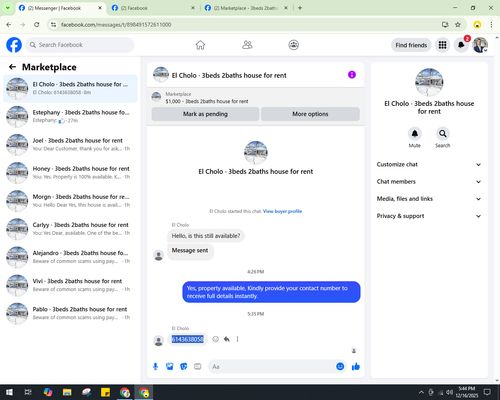
Task: Switch to the Messenger | Facebook tab
Action: pos(60,8)
